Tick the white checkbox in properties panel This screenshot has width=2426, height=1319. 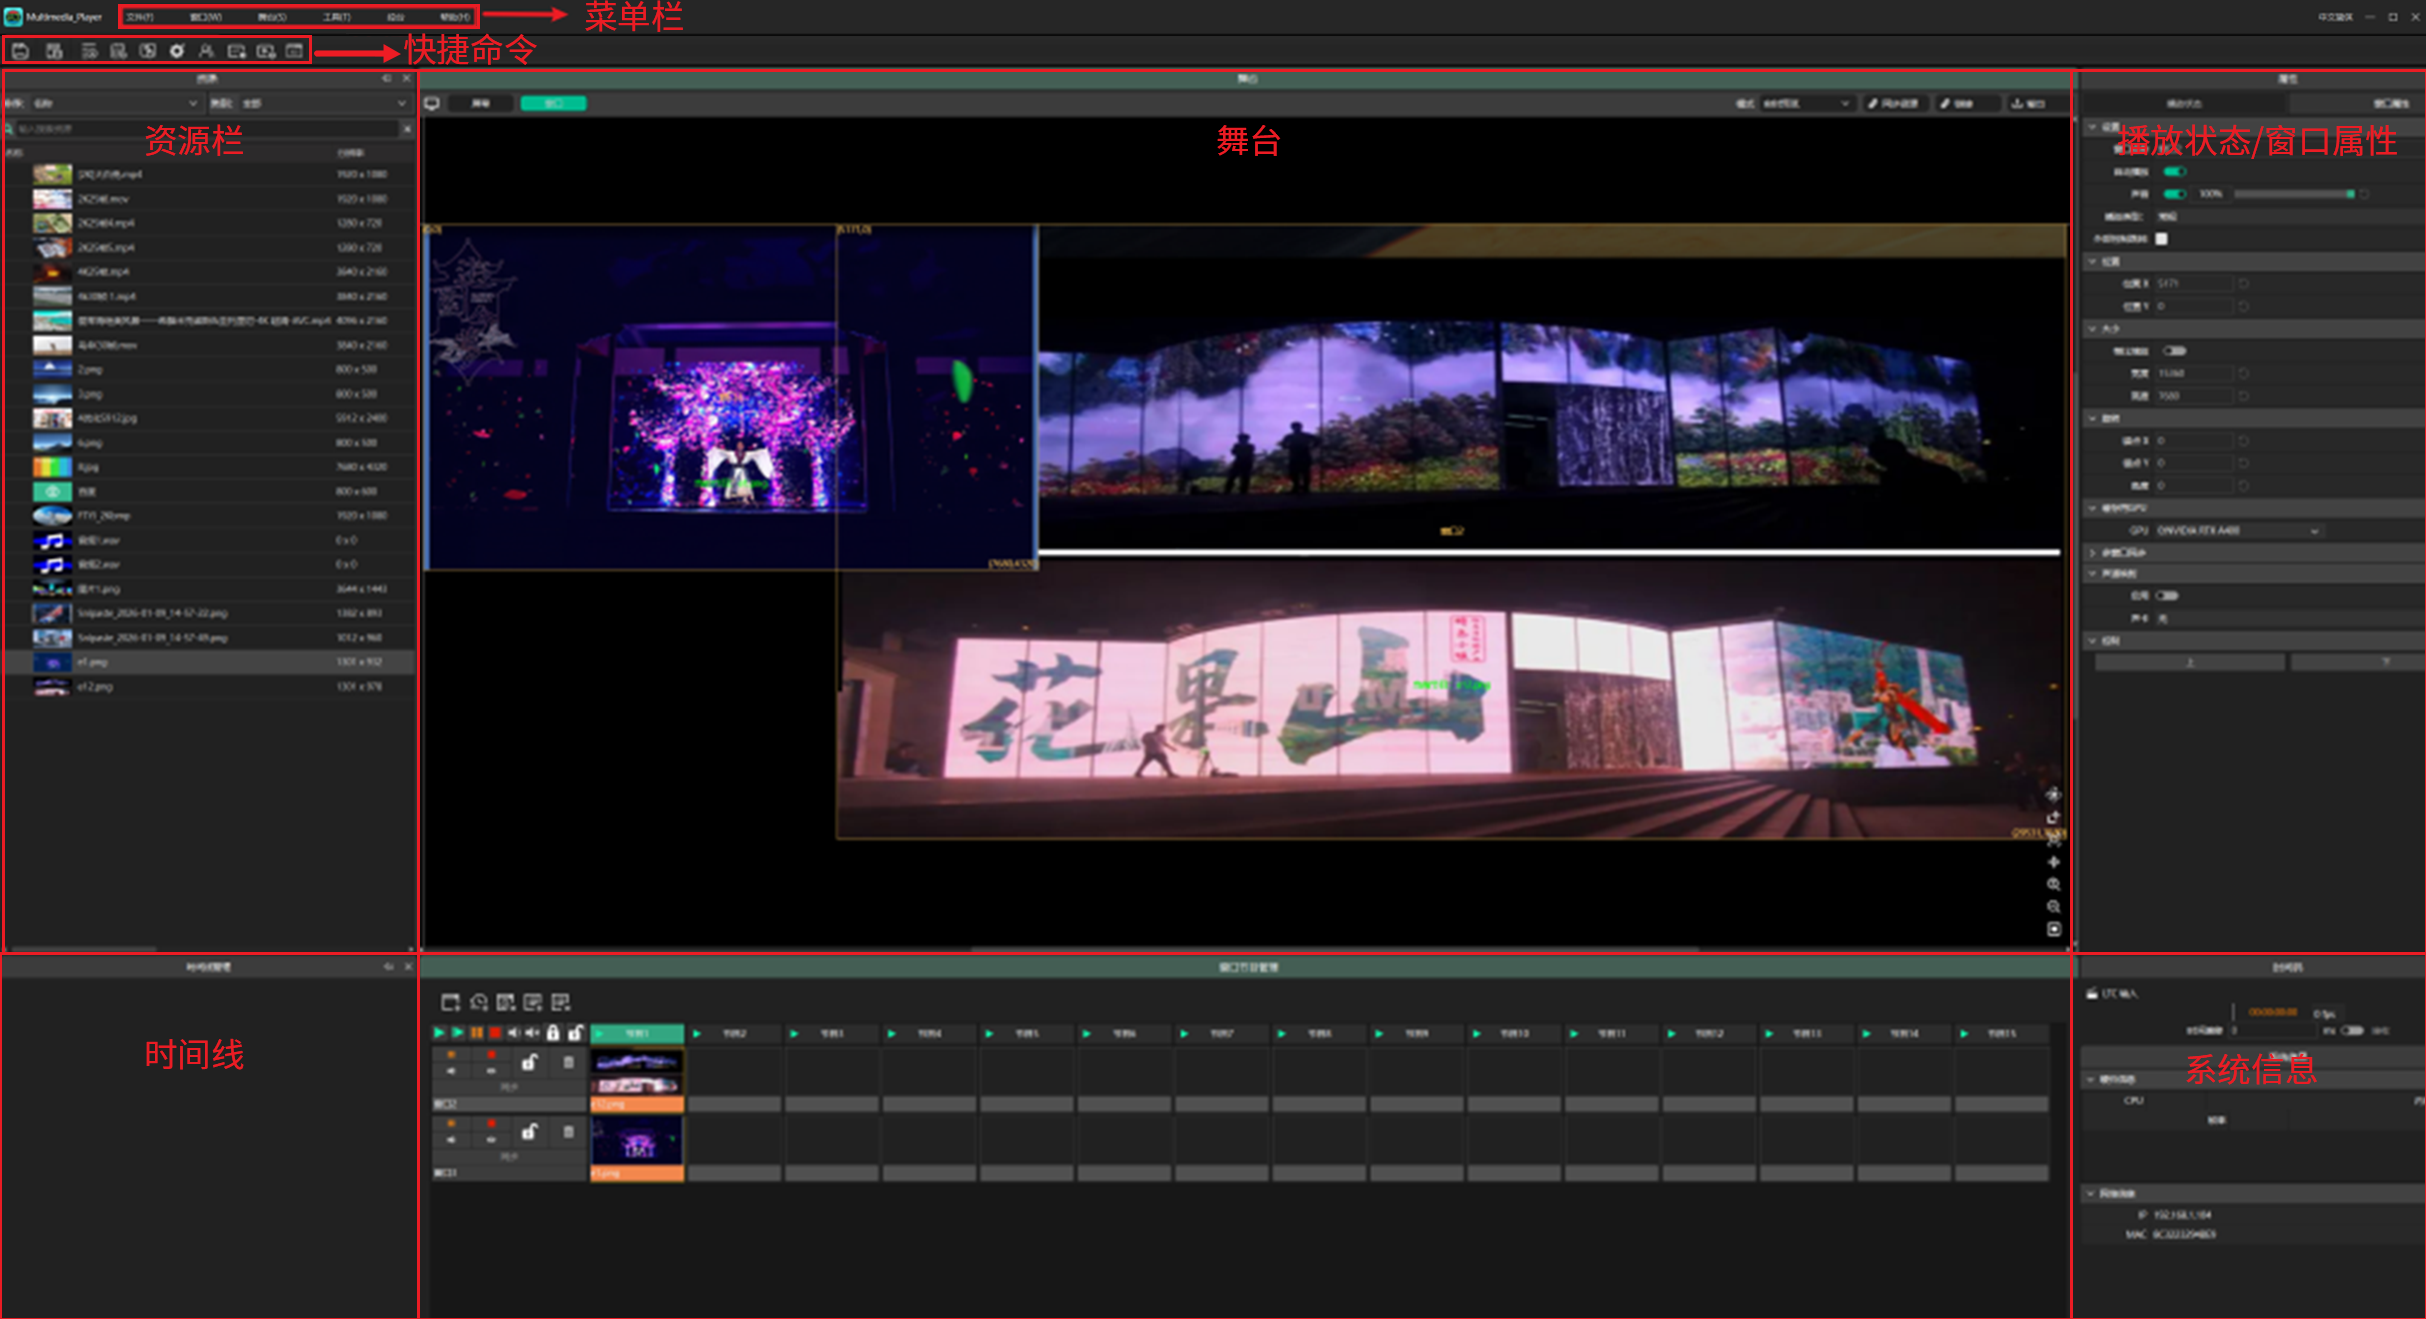2161,239
